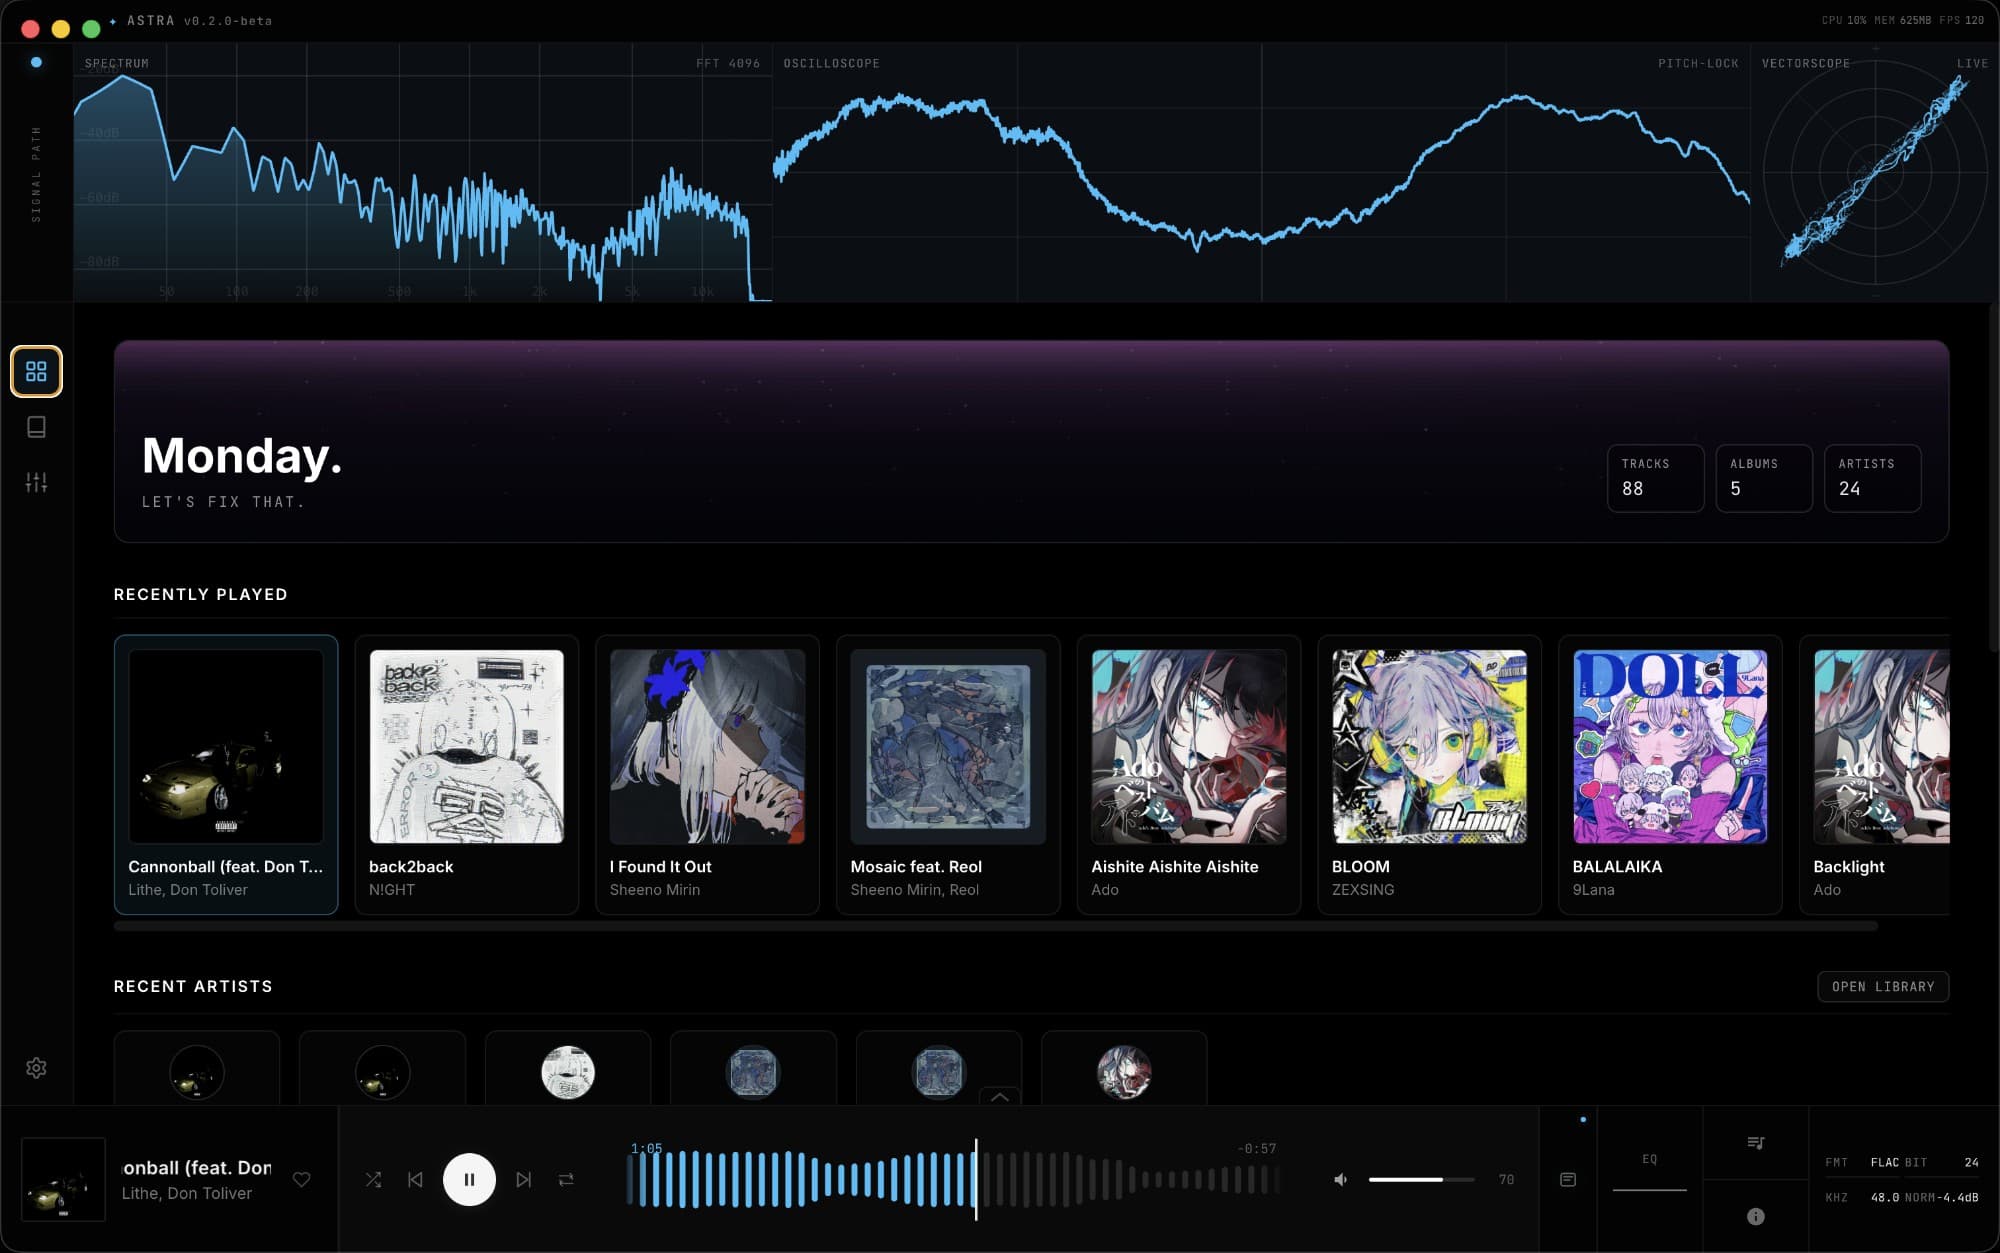Click the OPEN LIBRARY button
Screen dimensions: 2000x1253
pos(1882,986)
